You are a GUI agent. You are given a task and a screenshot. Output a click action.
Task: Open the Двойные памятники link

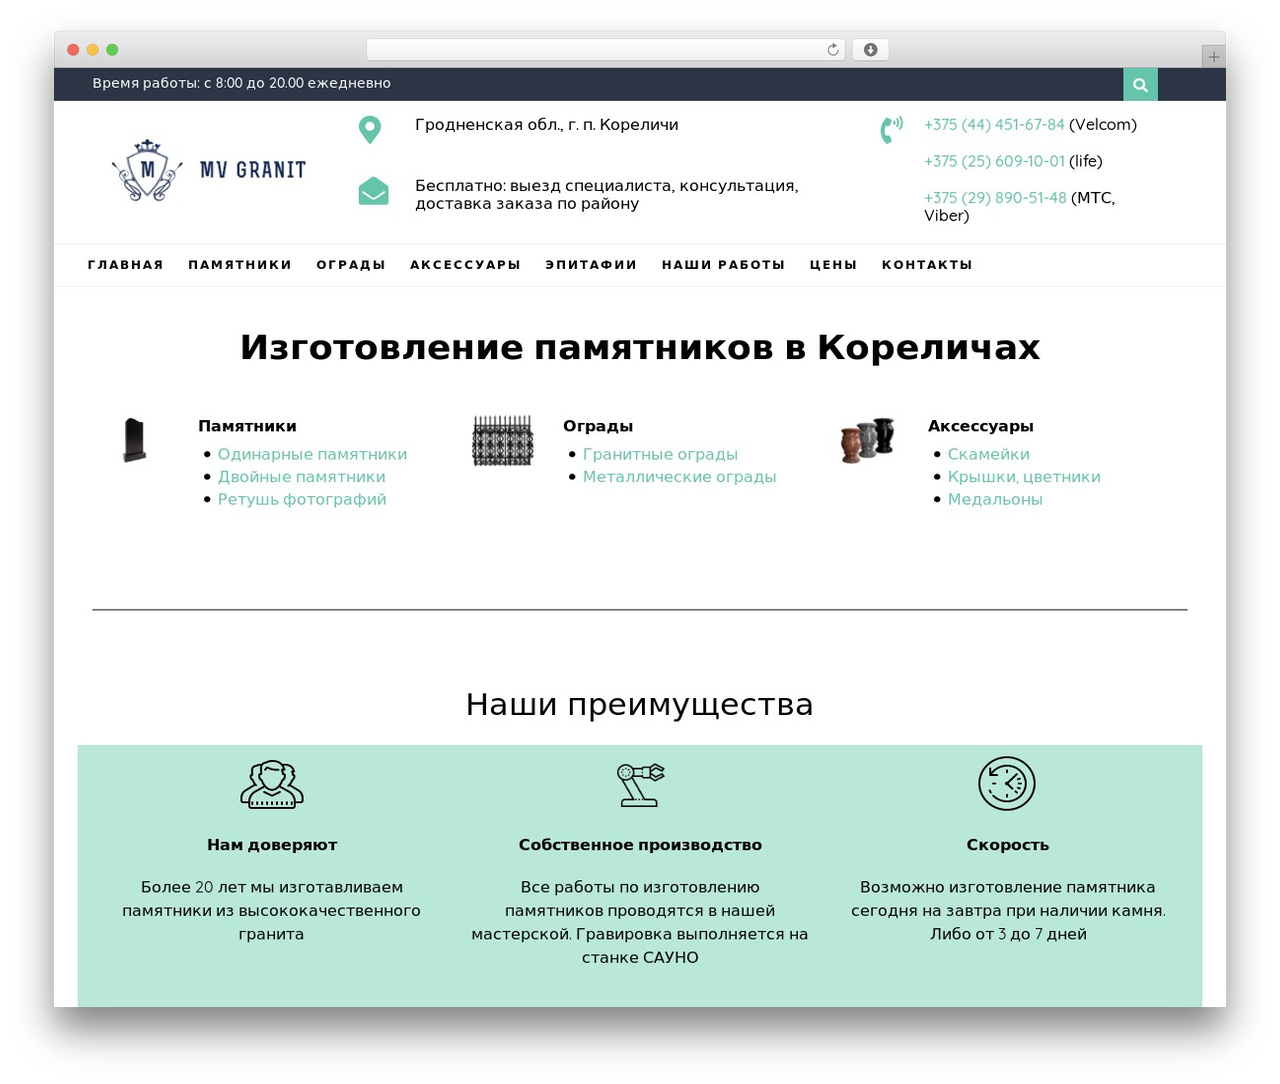(x=302, y=477)
